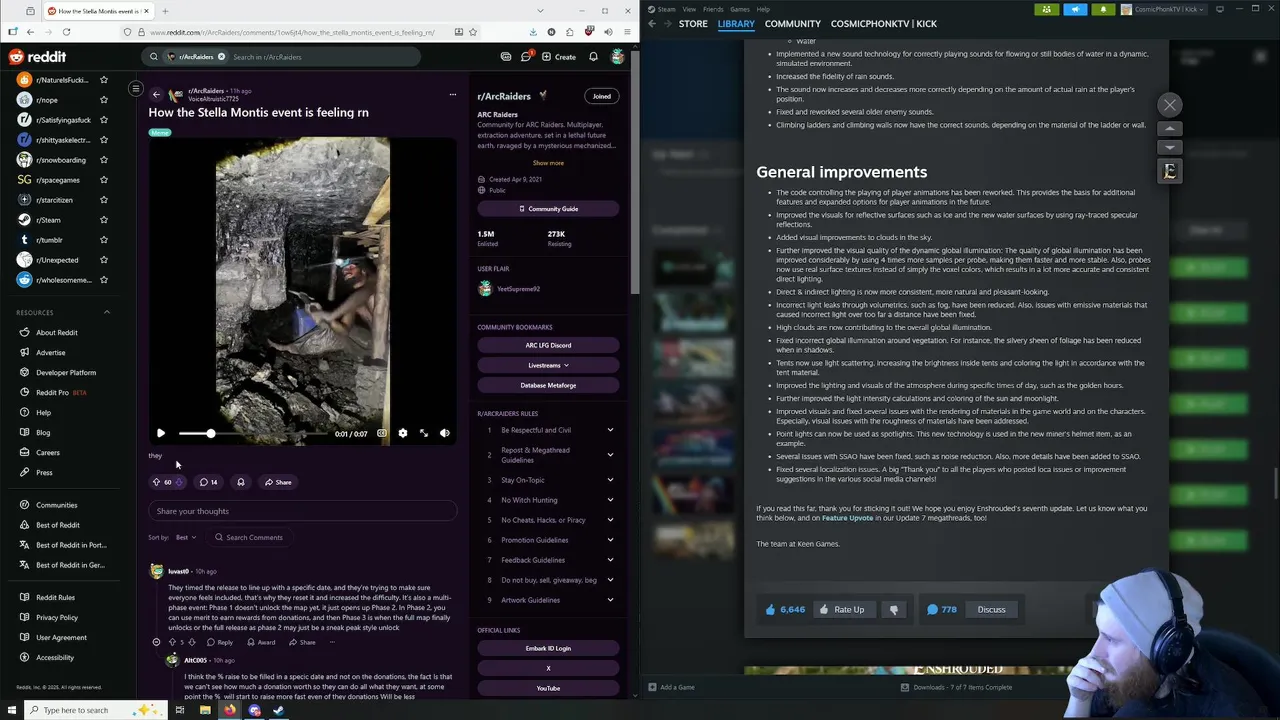This screenshot has height=720, width=1280.
Task: Expand 'Promotion Guidelines' rule
Action: pos(610,540)
